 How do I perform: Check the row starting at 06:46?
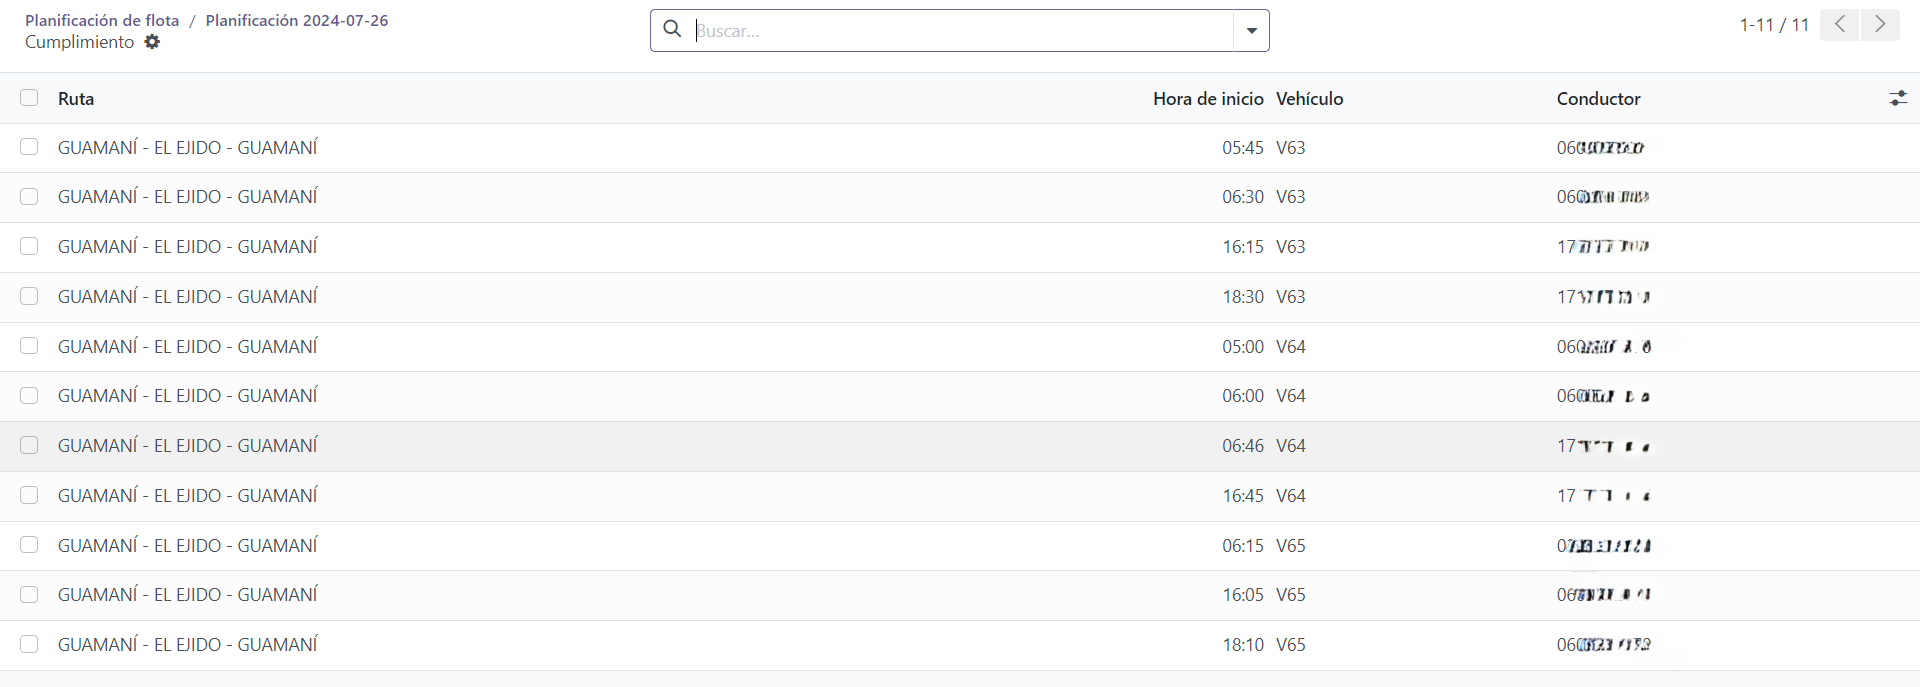click(29, 445)
